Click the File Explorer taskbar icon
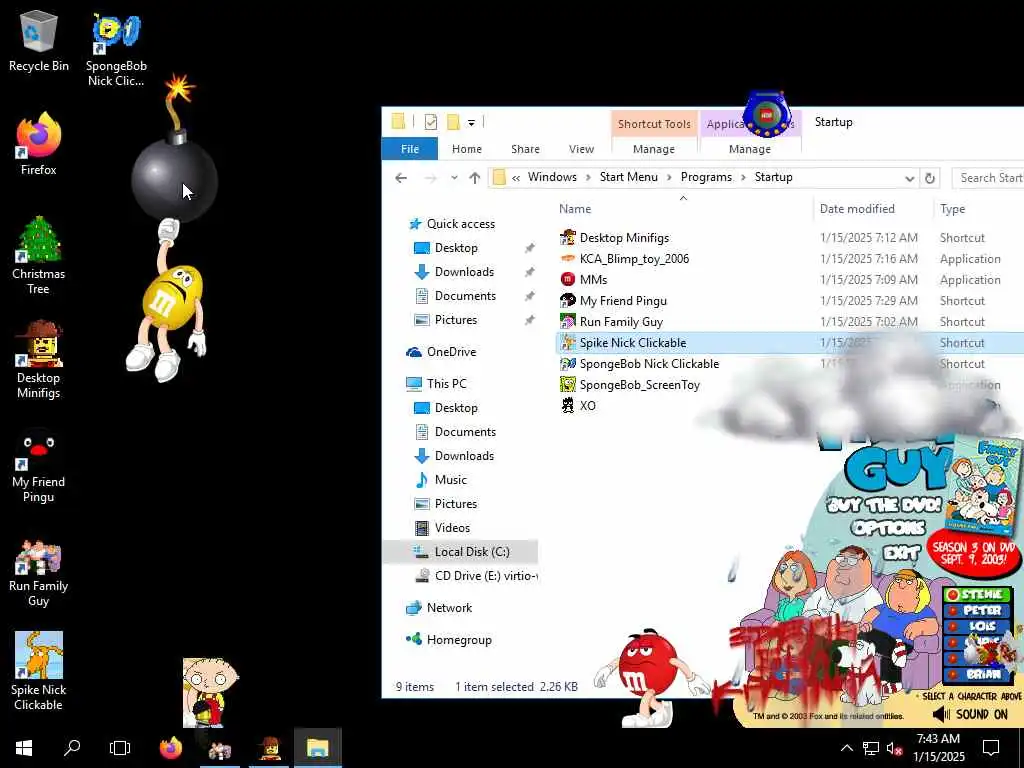Image resolution: width=1024 pixels, height=768 pixels. 317,748
